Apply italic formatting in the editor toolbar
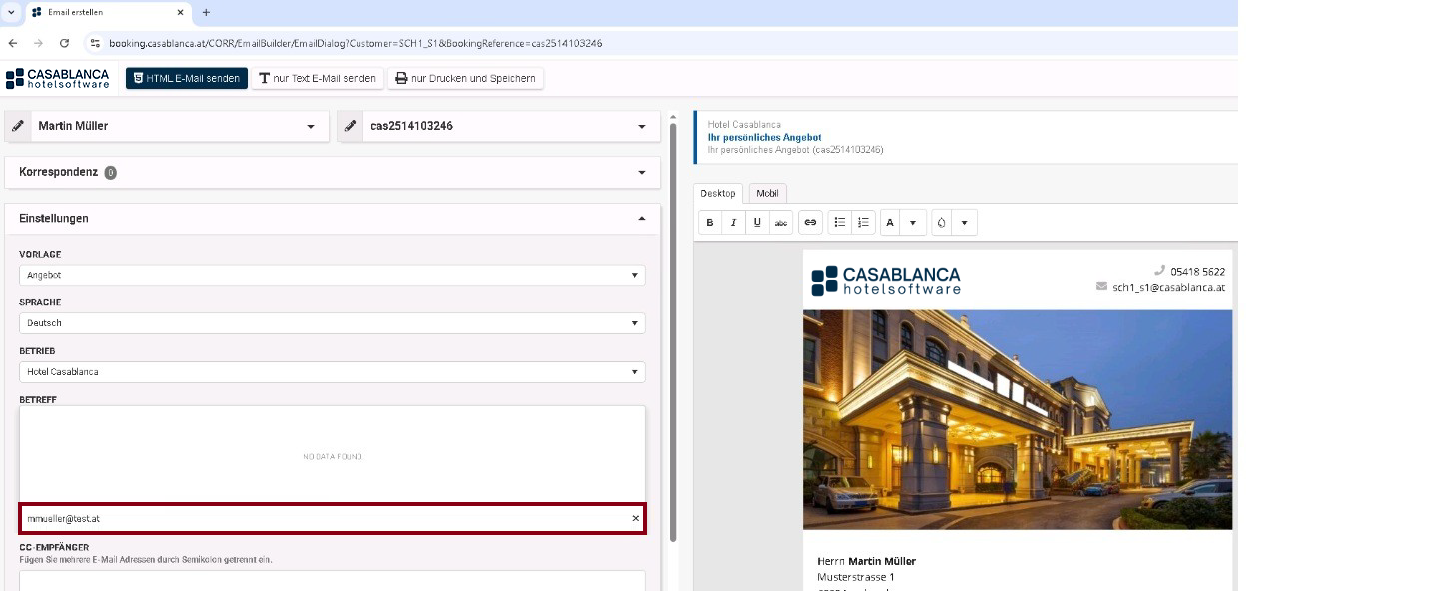Viewport: 1429px width, 591px height. 733,223
